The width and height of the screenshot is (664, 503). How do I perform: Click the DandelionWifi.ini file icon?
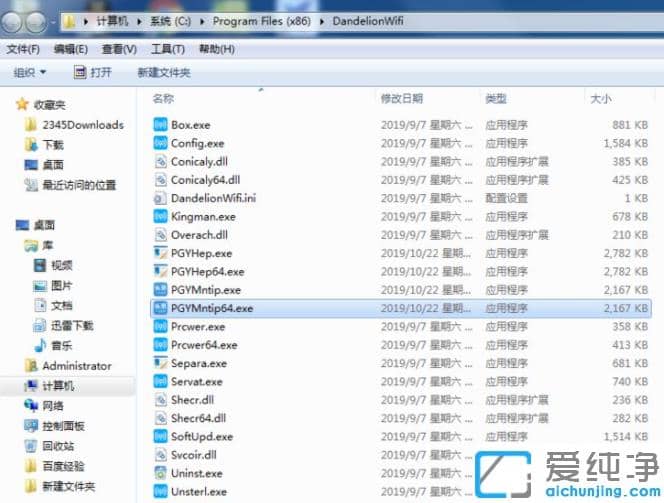[x=161, y=198]
